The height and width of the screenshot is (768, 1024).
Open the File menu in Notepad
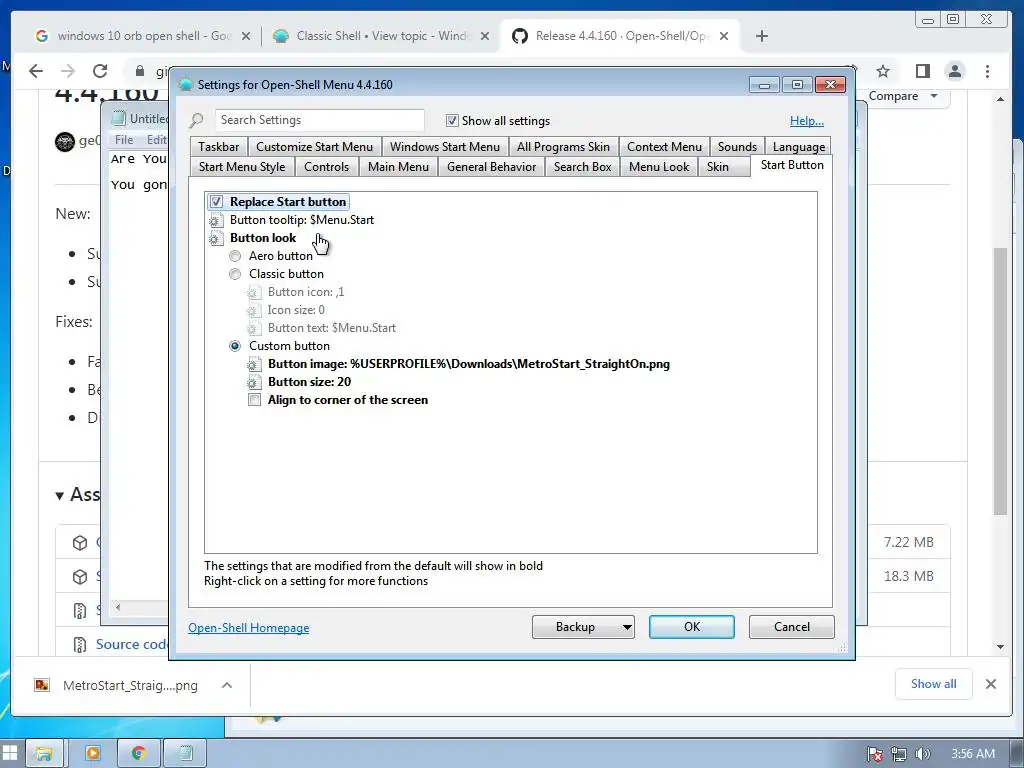(123, 140)
